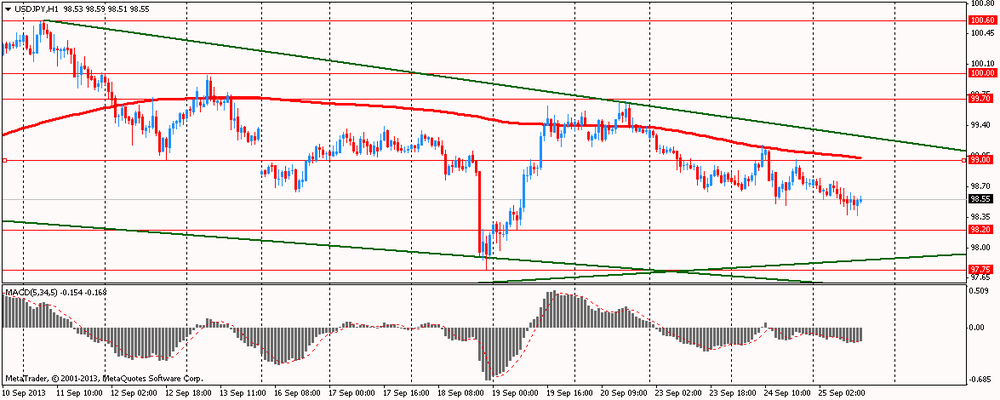Screen dimensions: 1000x400
Task: Select the 99.00 red price label
Action: click(x=980, y=161)
